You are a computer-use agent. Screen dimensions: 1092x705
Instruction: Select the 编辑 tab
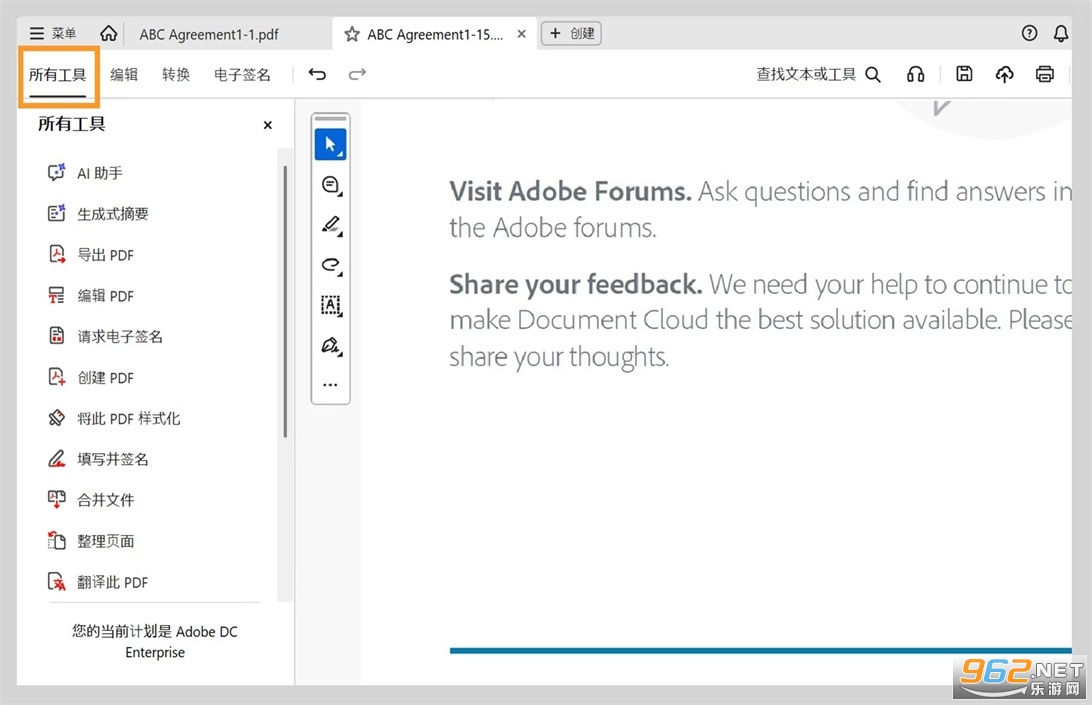click(x=124, y=75)
